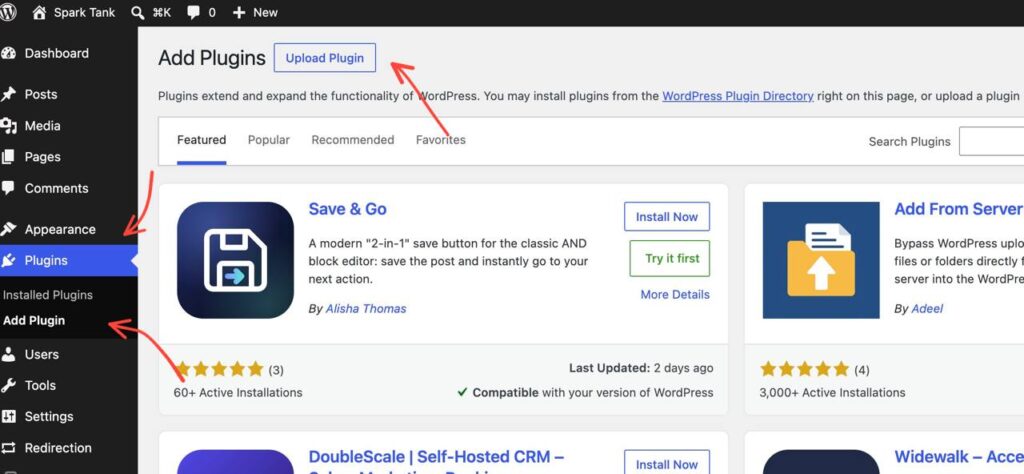Click the Add Plugins page heading

click(212, 58)
